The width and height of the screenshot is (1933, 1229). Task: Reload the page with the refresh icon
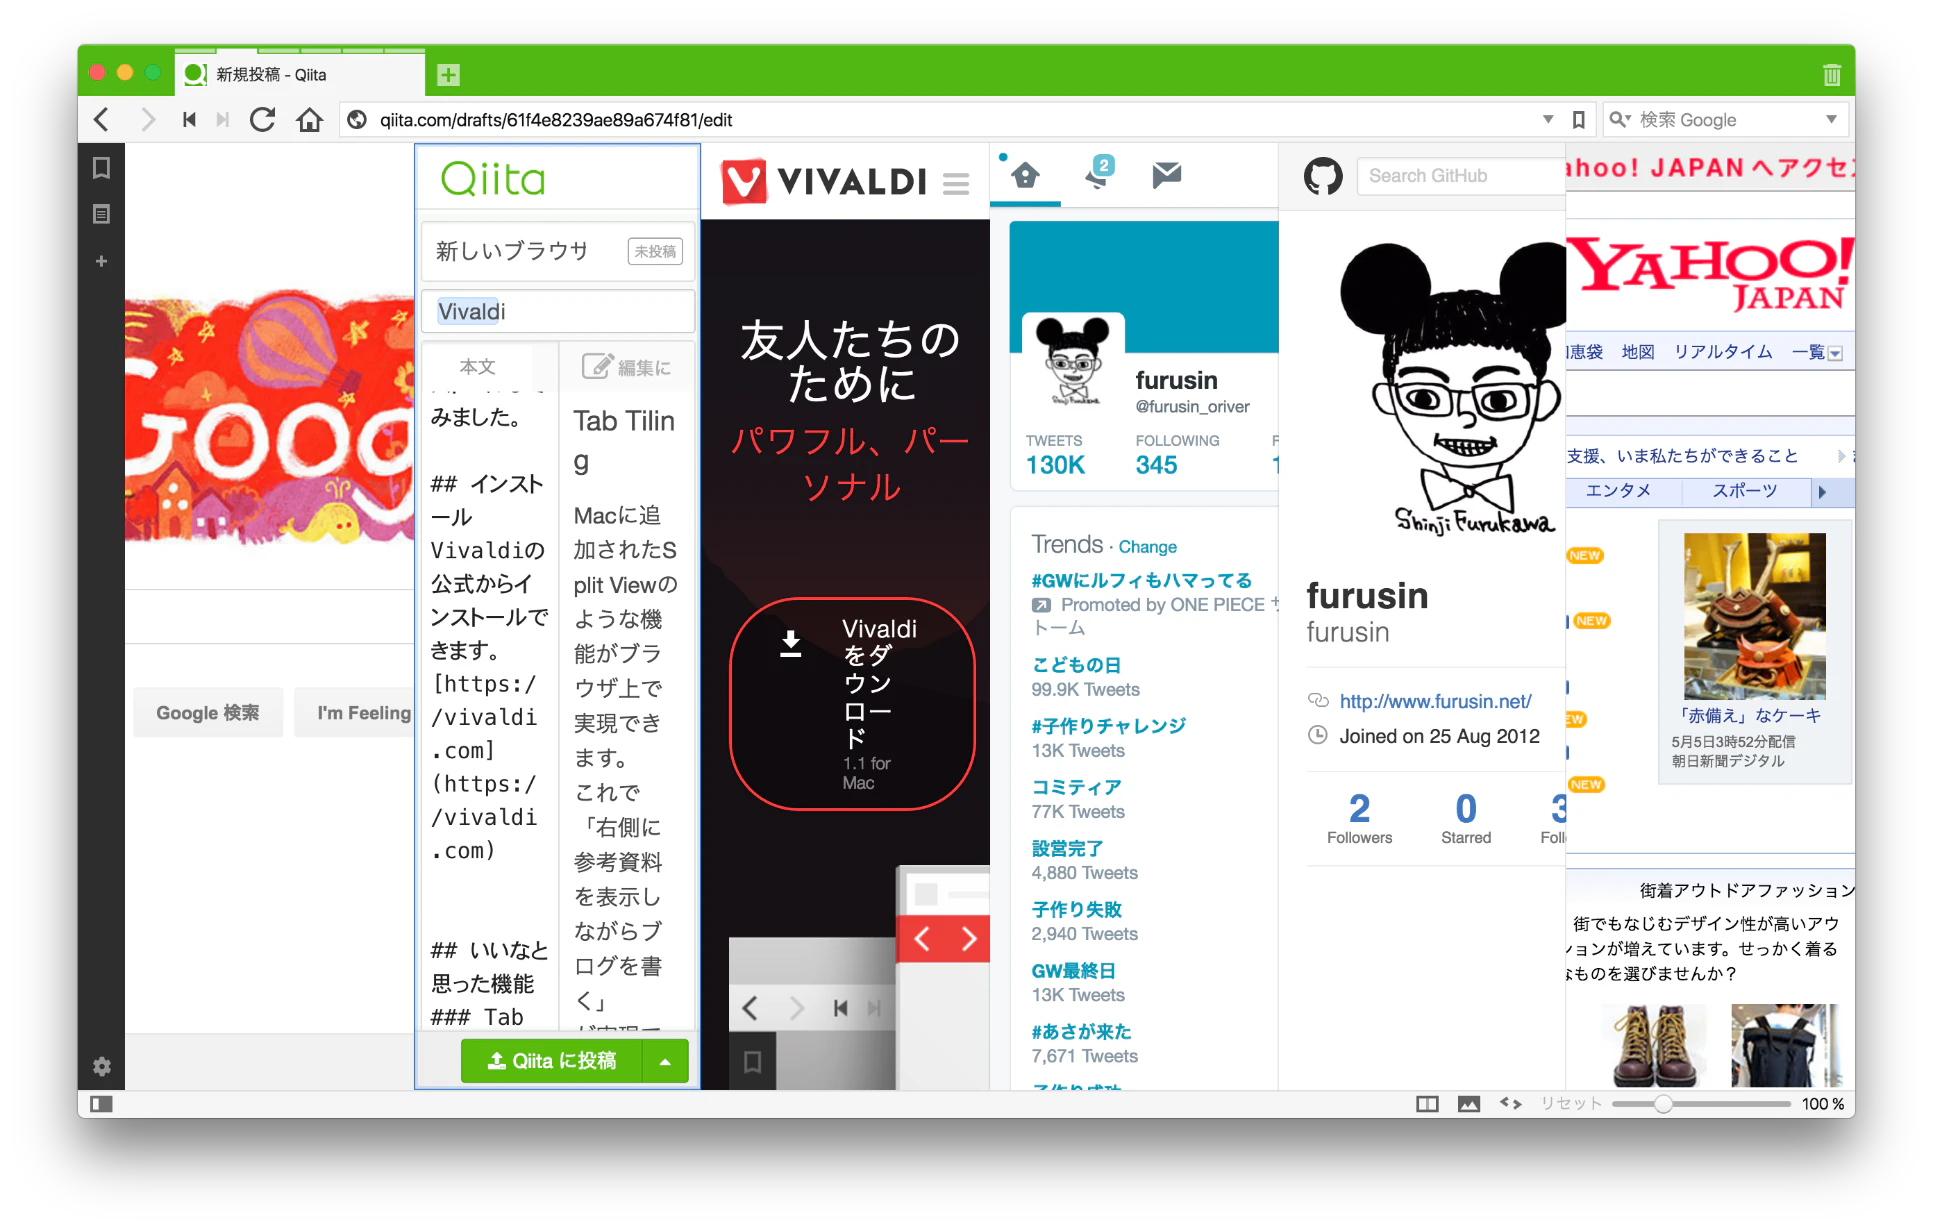tap(263, 120)
